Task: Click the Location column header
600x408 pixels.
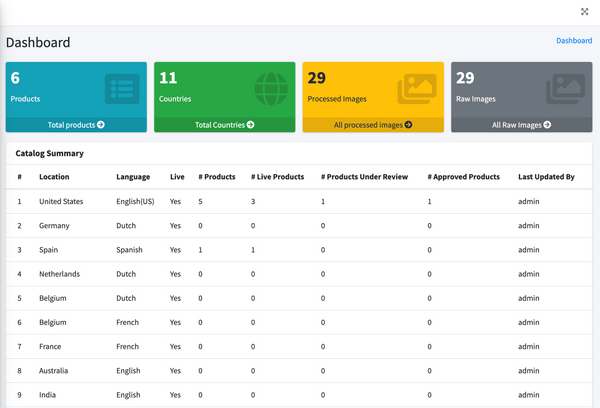Action: pyautogui.click(x=55, y=177)
